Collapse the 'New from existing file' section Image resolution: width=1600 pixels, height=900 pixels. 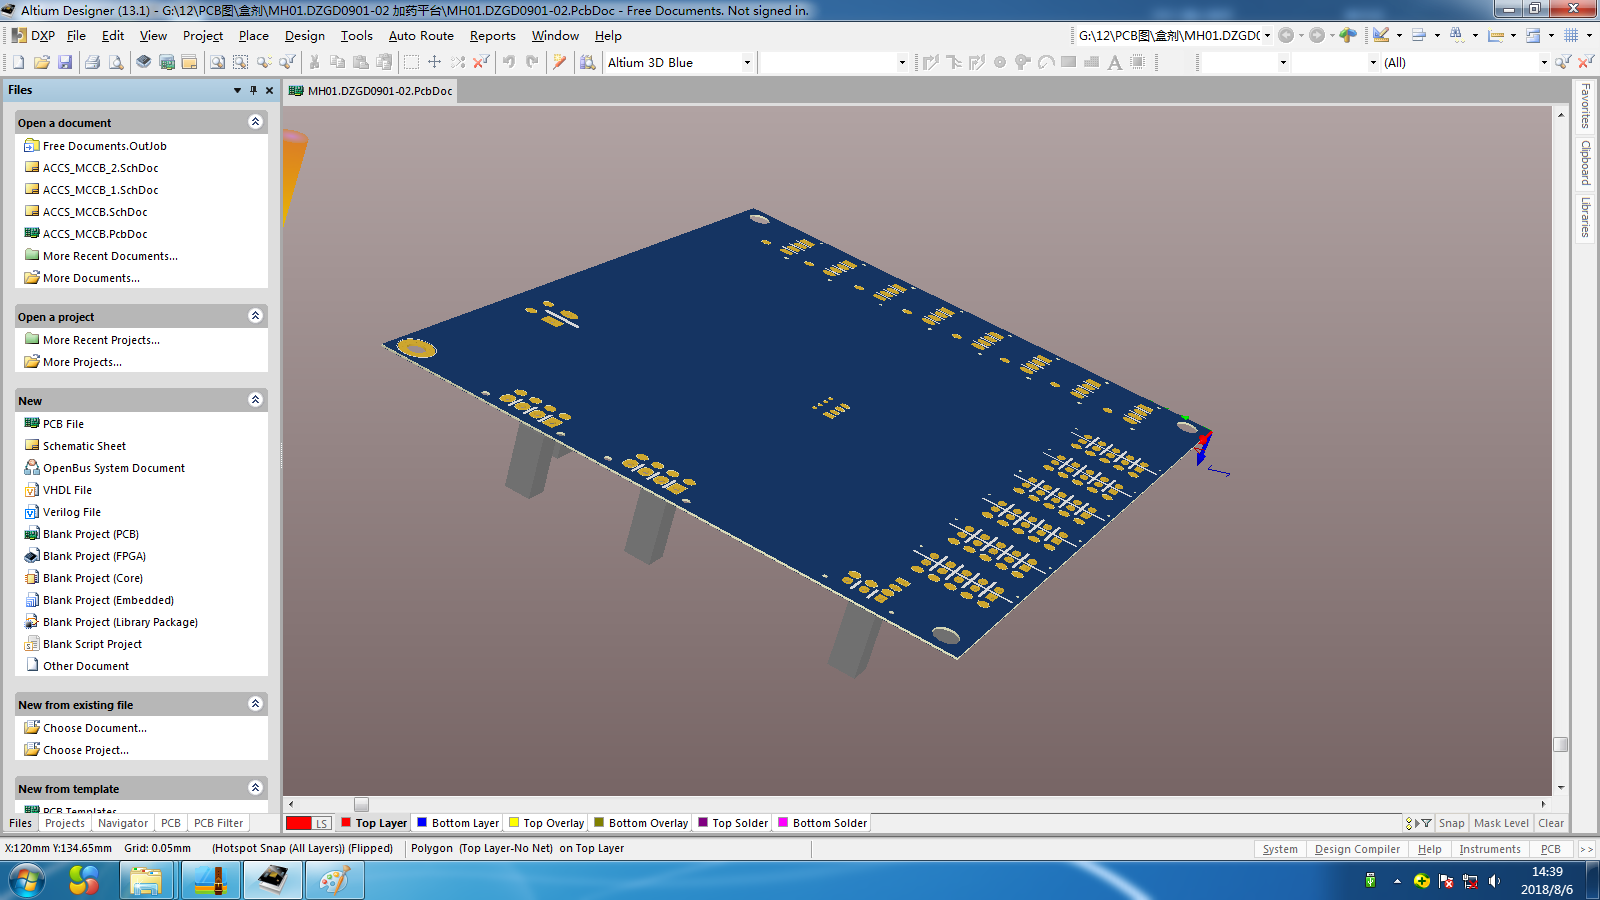[x=255, y=704]
